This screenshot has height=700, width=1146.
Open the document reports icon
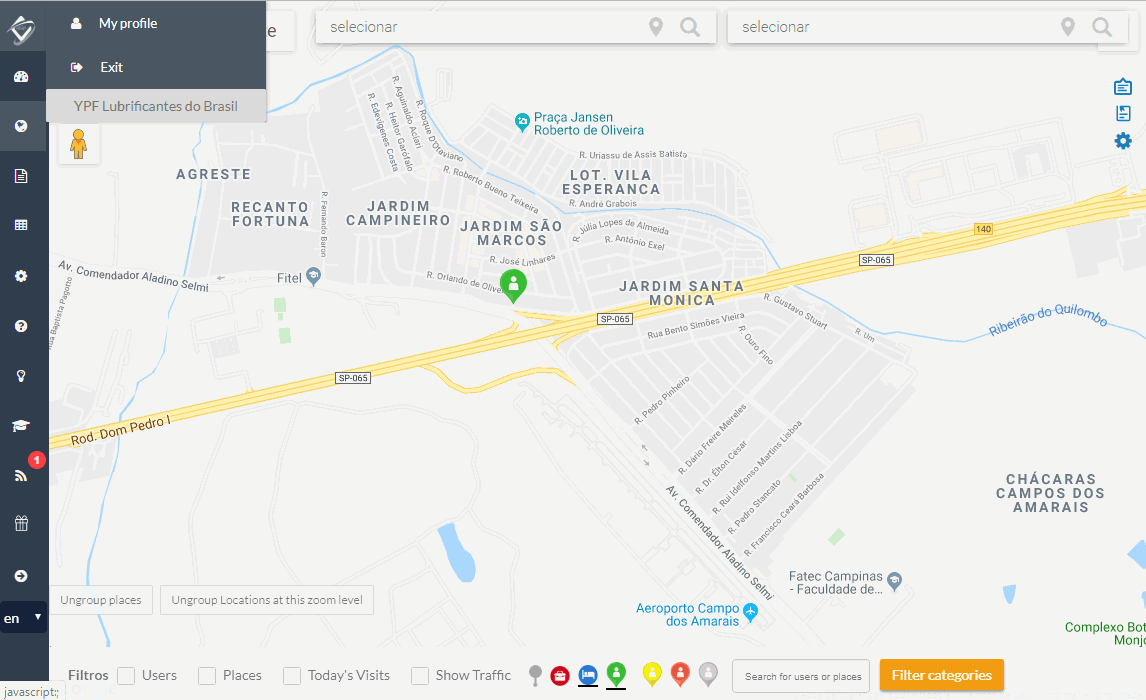coord(21,176)
